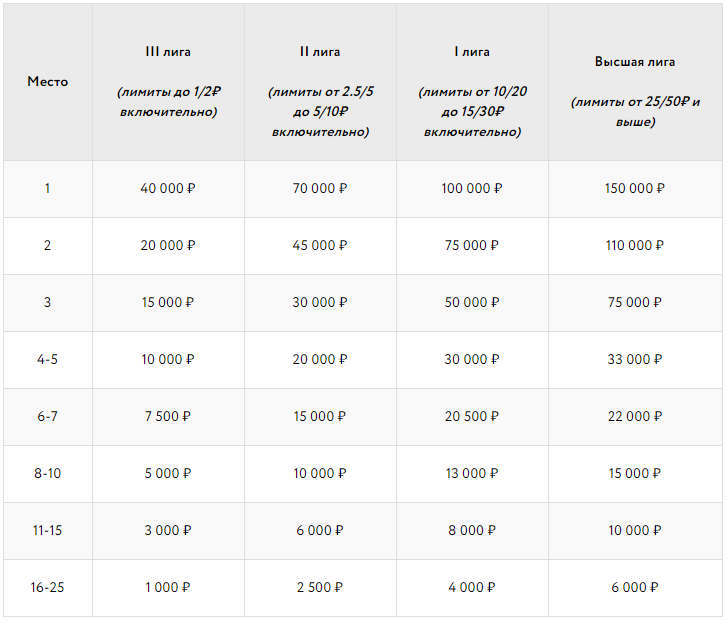Select the 150 000 ₽ prize cell
The height and width of the screenshot is (622, 727).
point(635,188)
